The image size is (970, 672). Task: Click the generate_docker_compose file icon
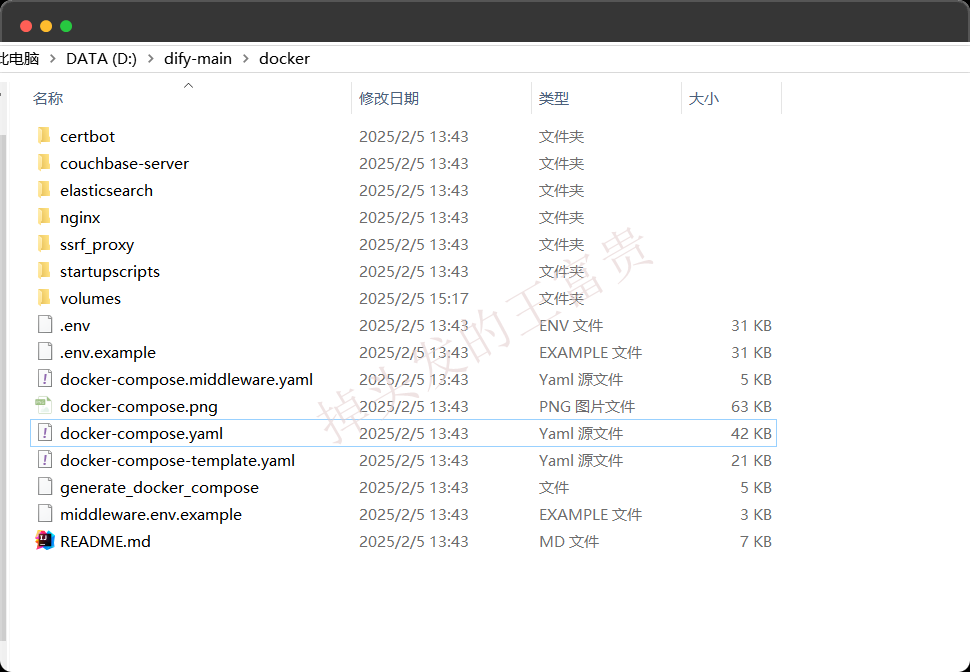[45, 487]
